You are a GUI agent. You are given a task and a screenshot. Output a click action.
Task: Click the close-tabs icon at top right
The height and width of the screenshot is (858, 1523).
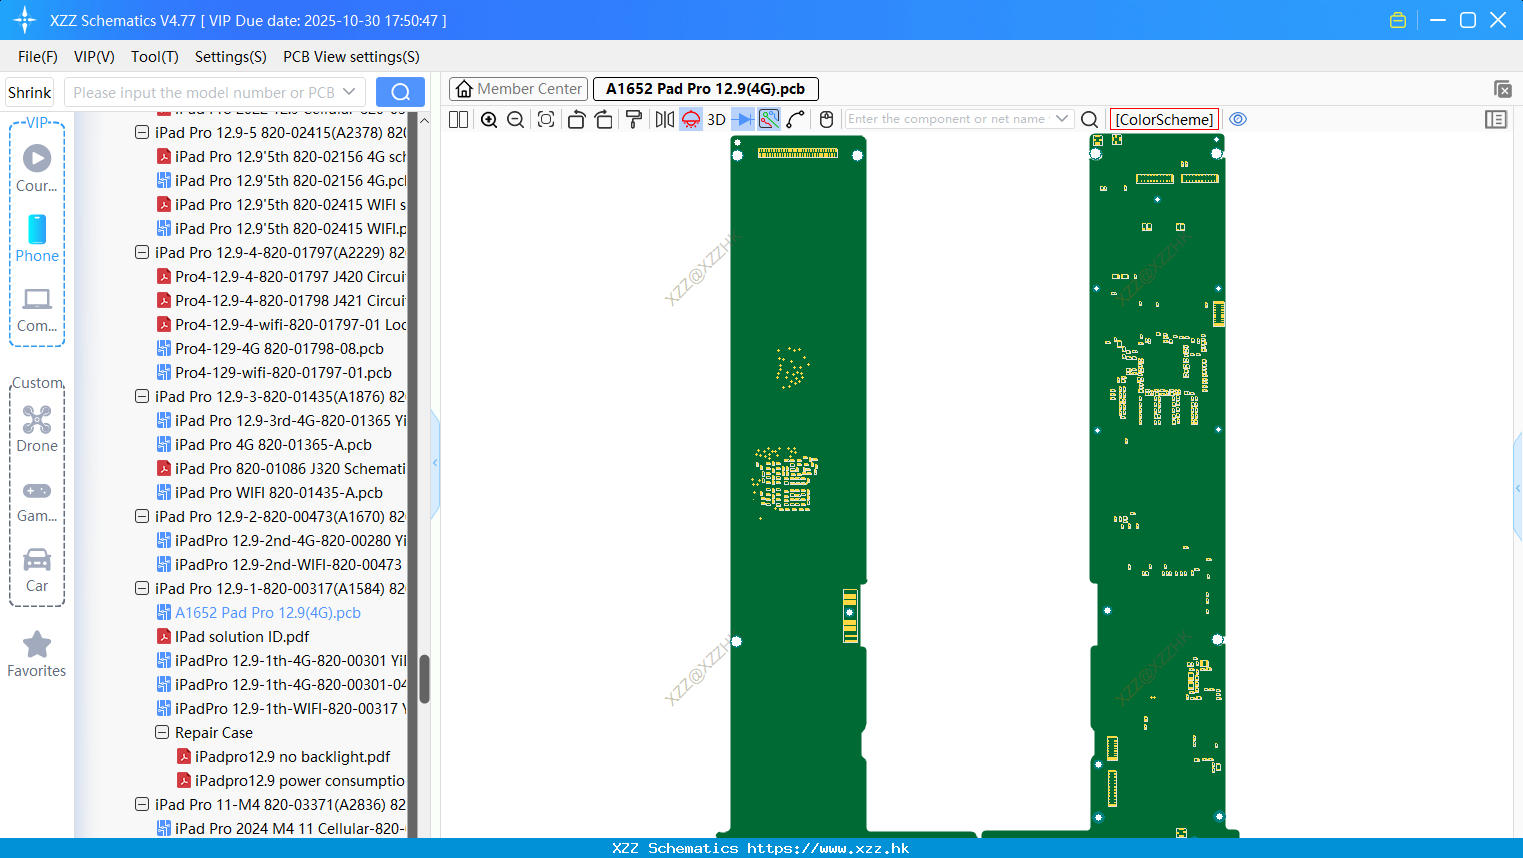(1502, 89)
